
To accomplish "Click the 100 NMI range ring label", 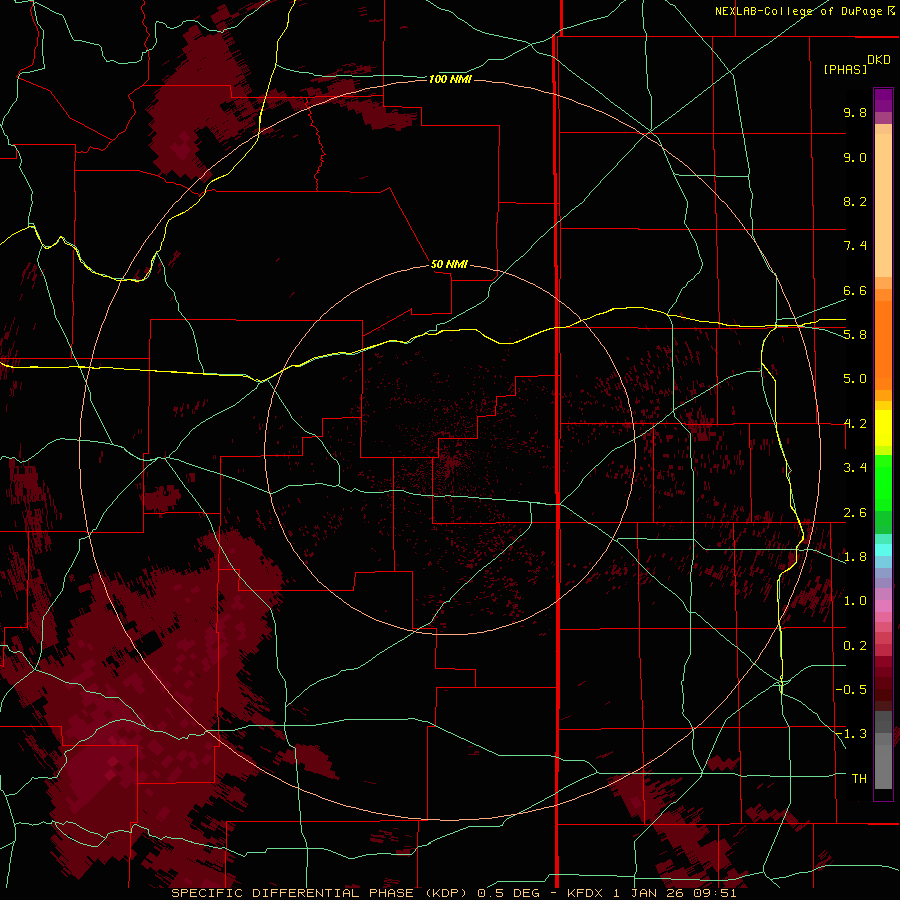I will point(450,79).
